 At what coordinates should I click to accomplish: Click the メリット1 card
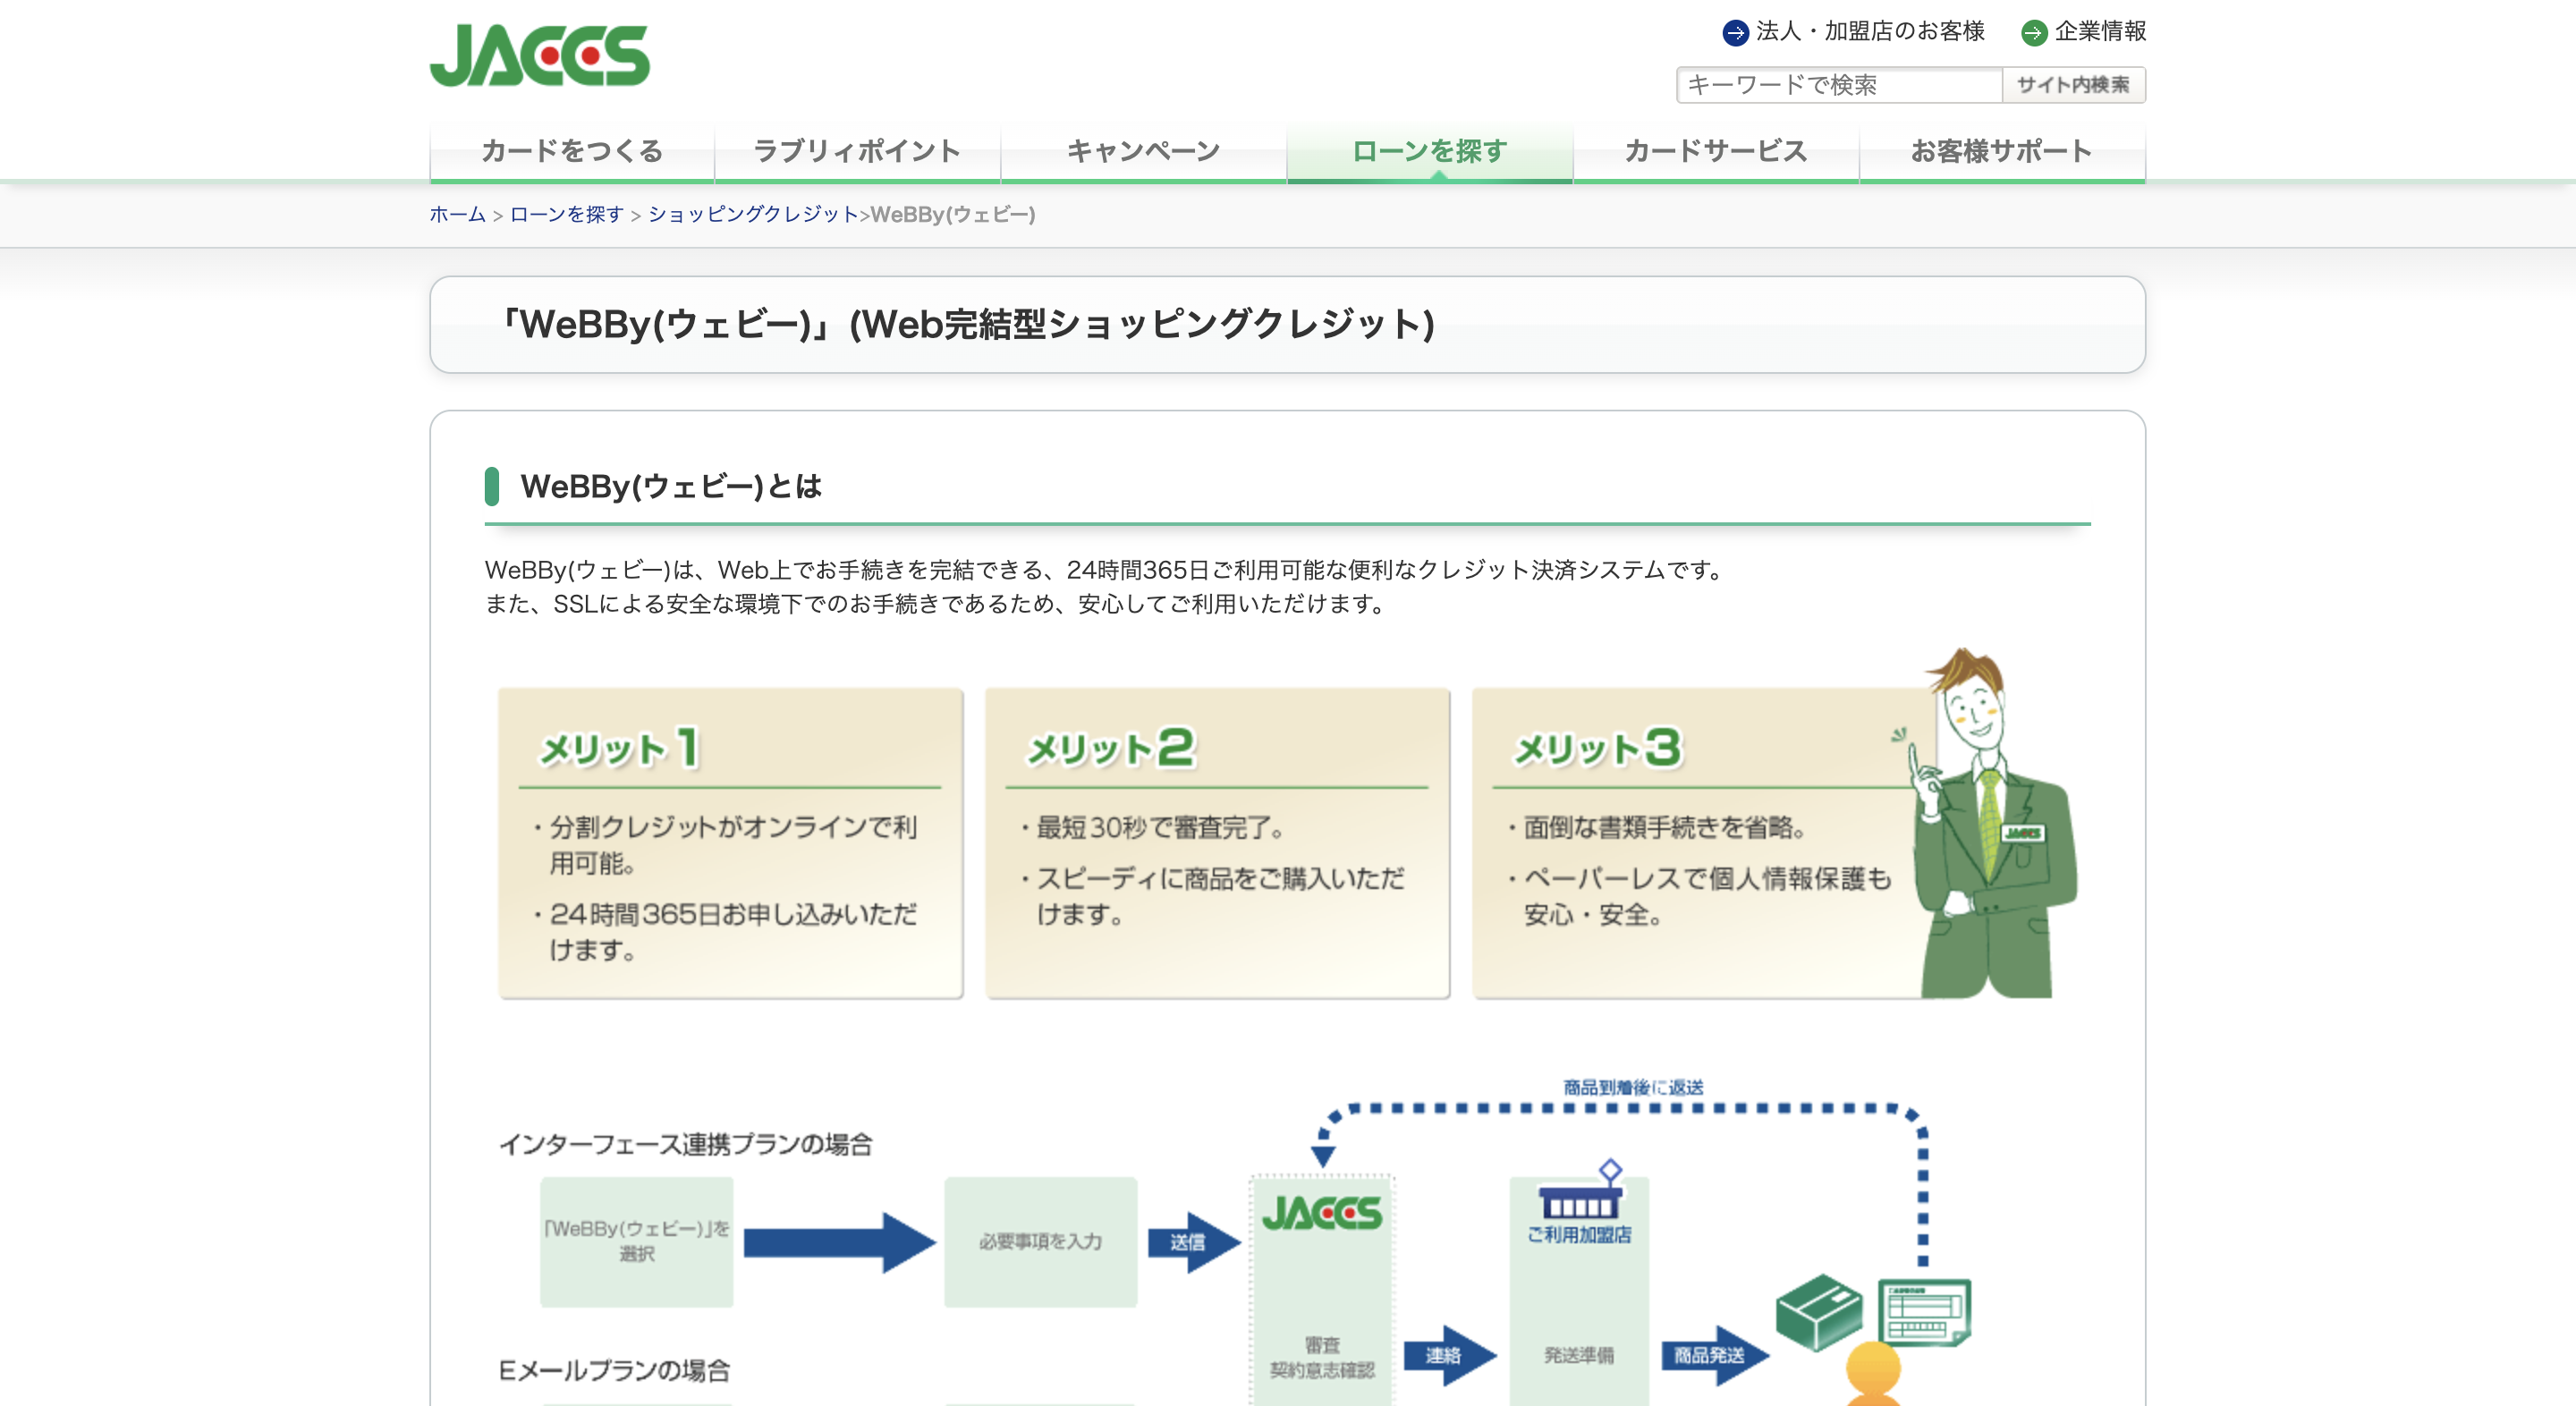pyautogui.click(x=731, y=843)
